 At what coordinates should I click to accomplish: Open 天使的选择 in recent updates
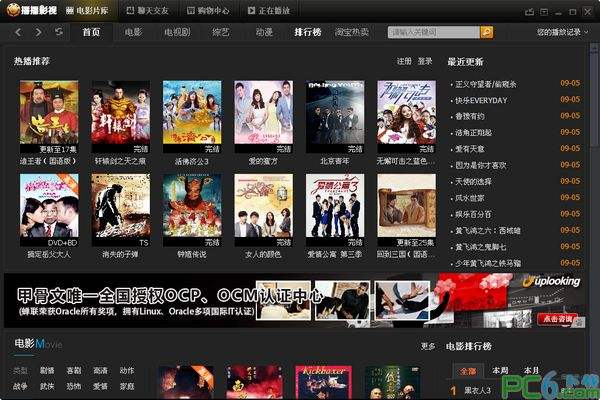[473, 181]
